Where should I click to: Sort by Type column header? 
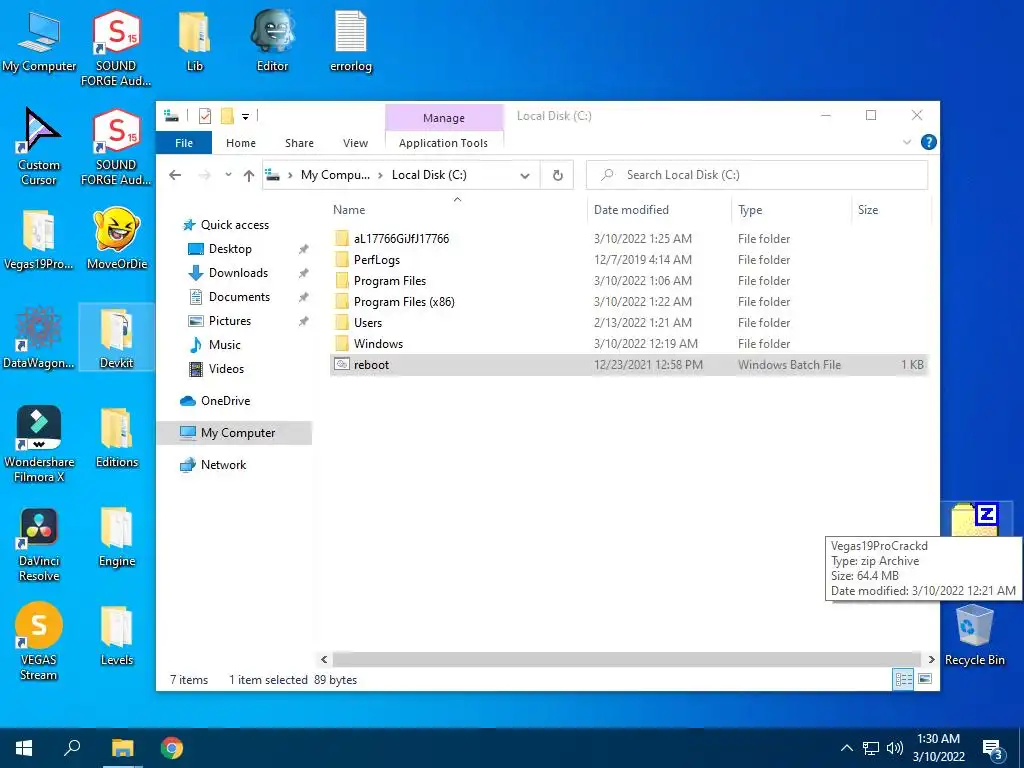click(750, 210)
